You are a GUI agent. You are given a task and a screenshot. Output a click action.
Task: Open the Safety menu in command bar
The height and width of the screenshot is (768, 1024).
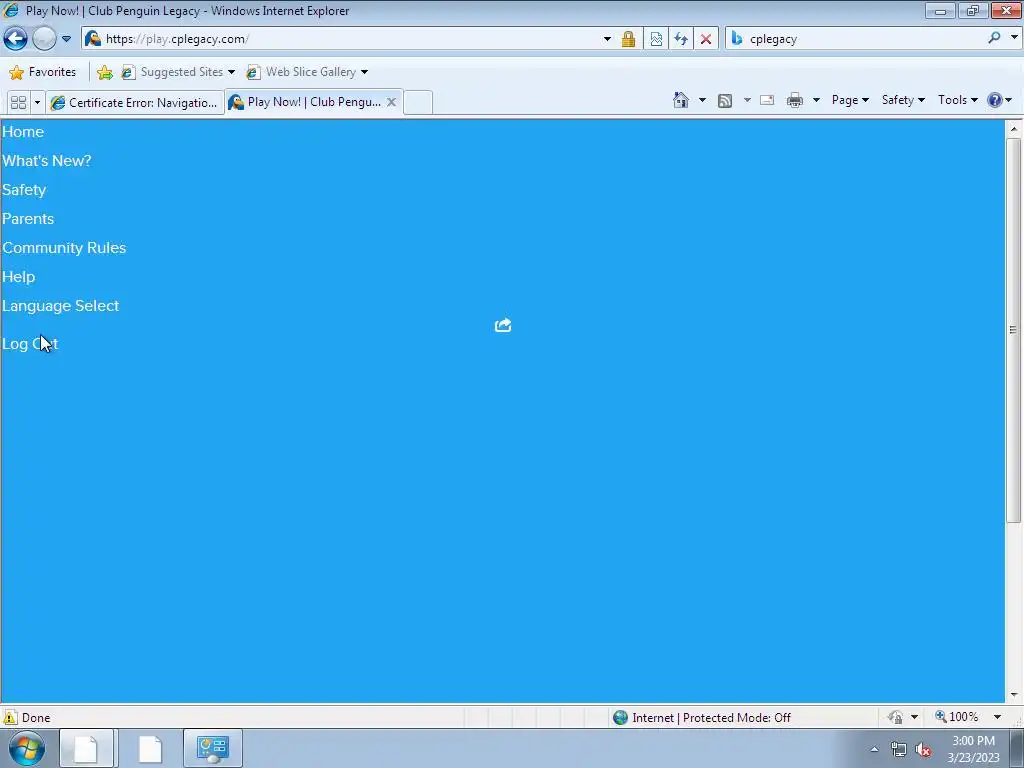click(x=903, y=100)
